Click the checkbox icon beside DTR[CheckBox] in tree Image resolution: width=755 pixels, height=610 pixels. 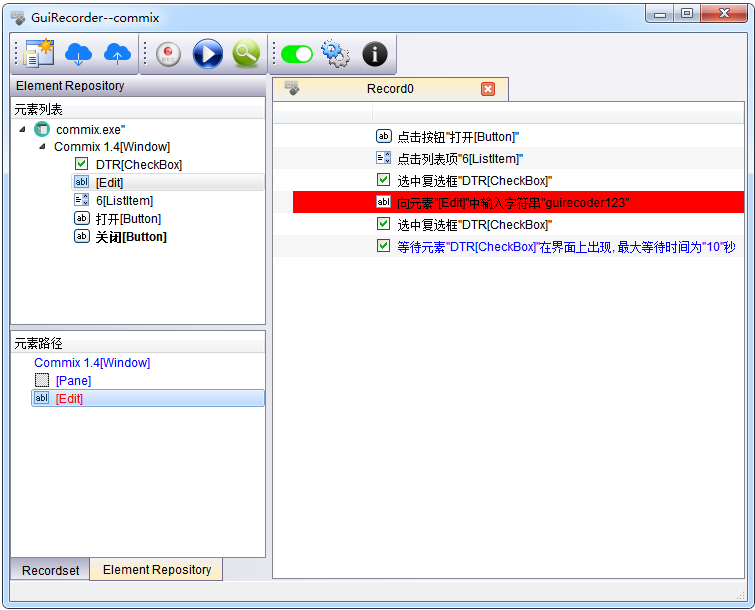click(x=81, y=164)
